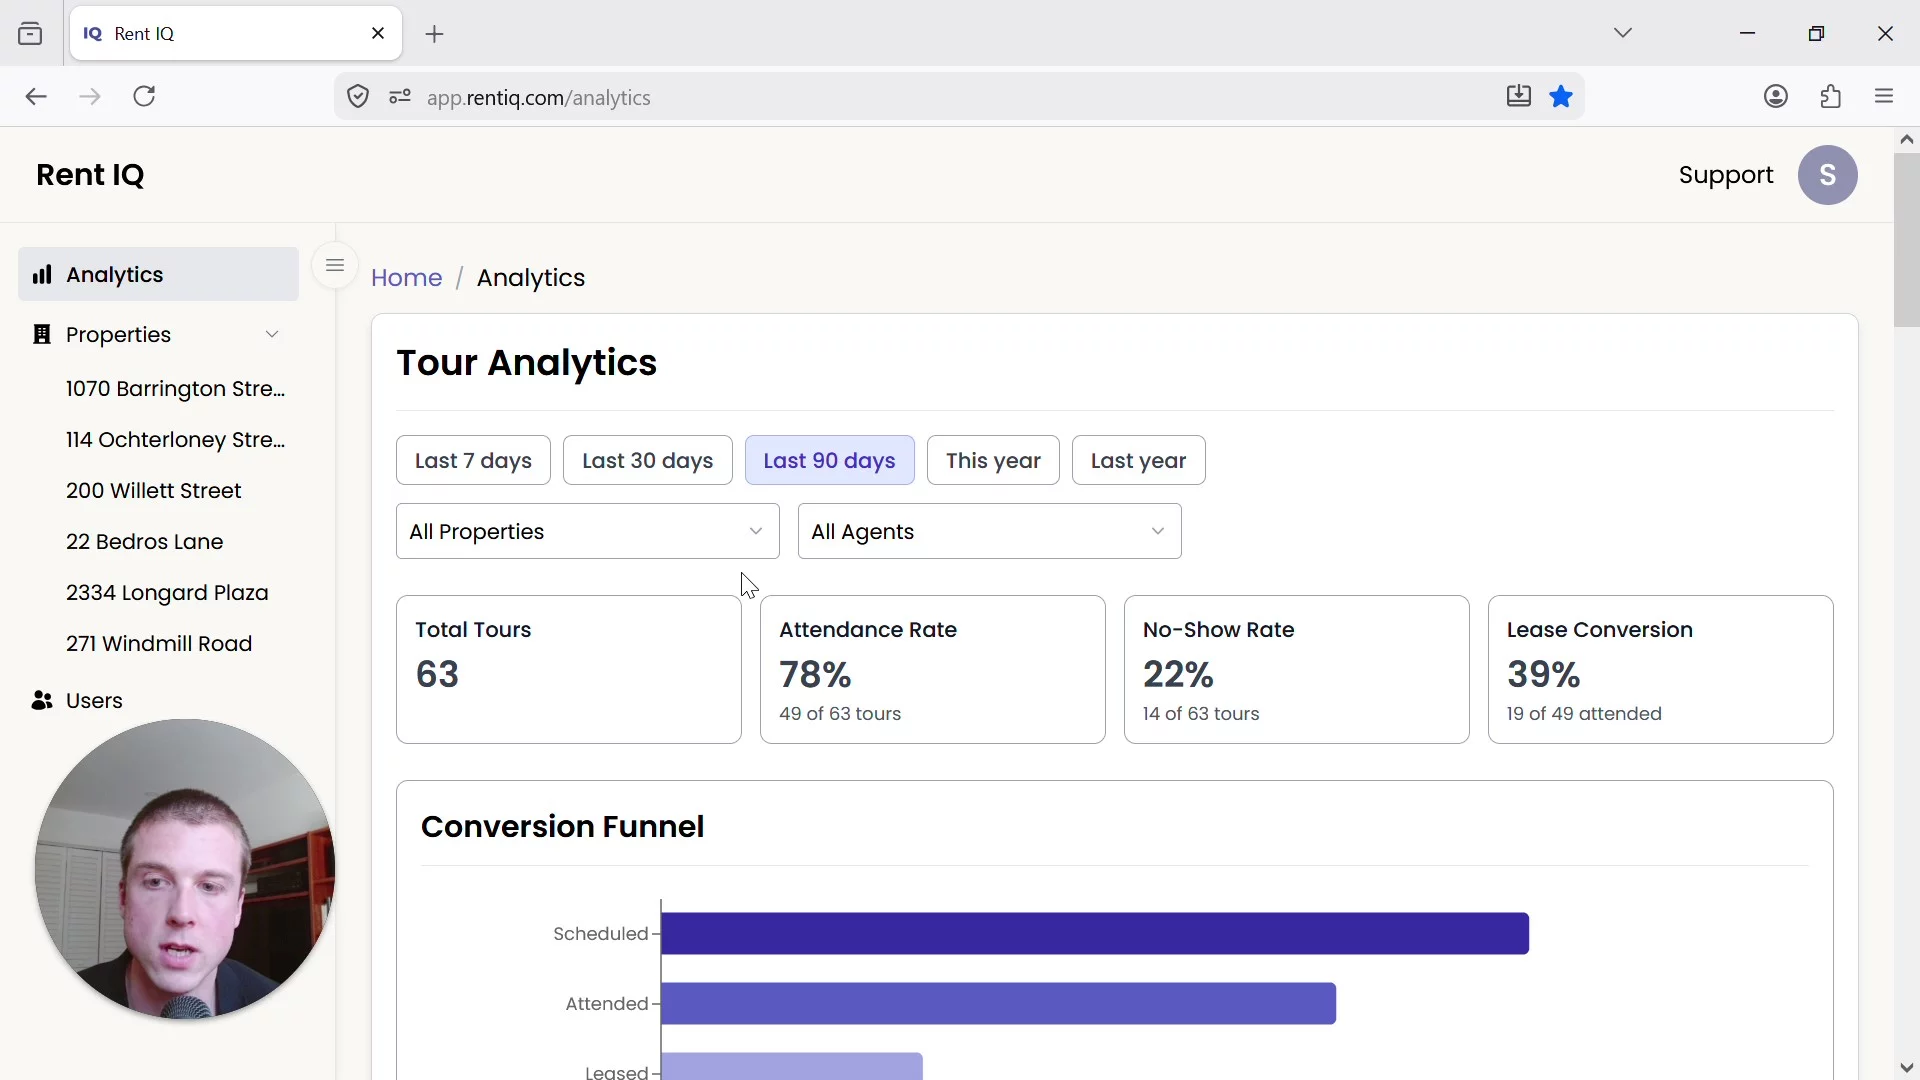Open site permissions icon in address bar
This screenshot has width=1920, height=1080.
pos(400,97)
